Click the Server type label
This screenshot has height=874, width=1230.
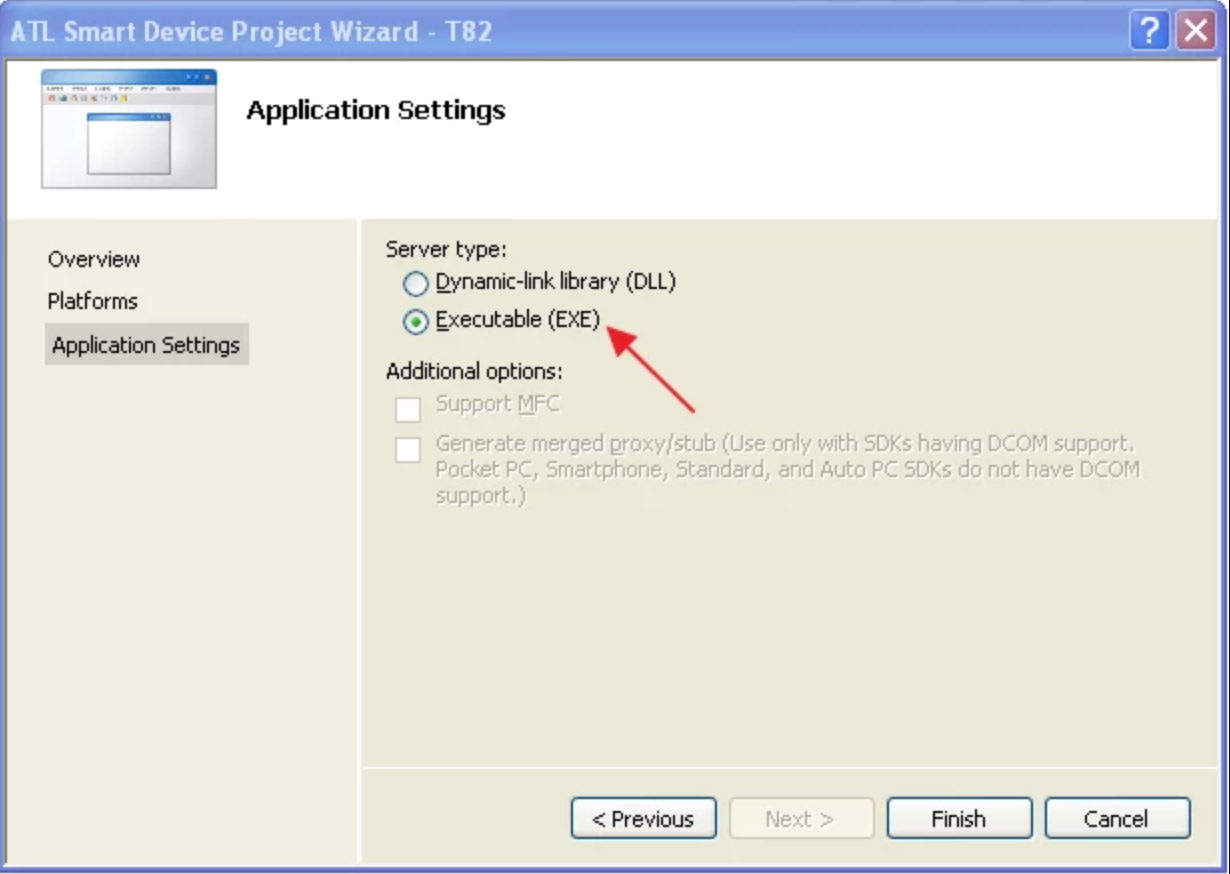point(447,249)
